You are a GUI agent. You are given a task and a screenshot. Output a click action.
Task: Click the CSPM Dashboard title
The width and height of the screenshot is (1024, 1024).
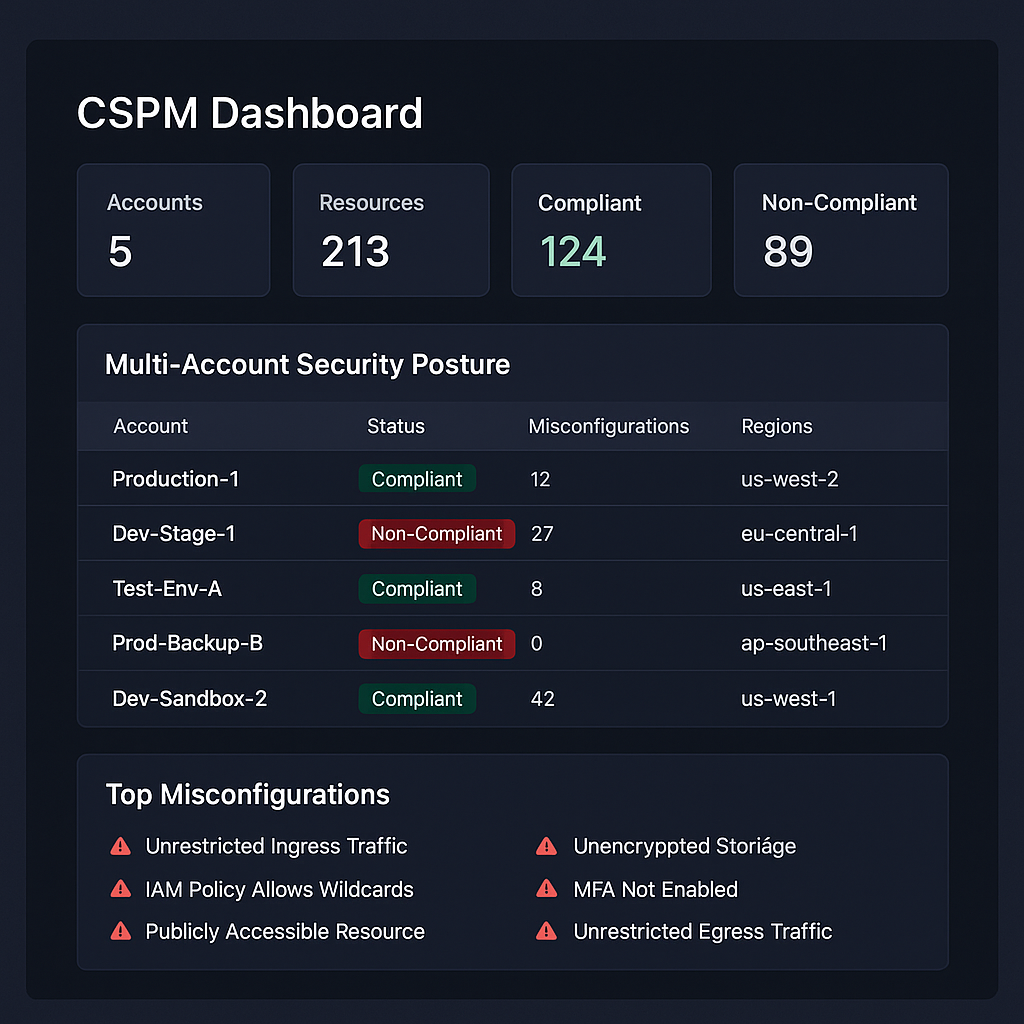point(250,113)
